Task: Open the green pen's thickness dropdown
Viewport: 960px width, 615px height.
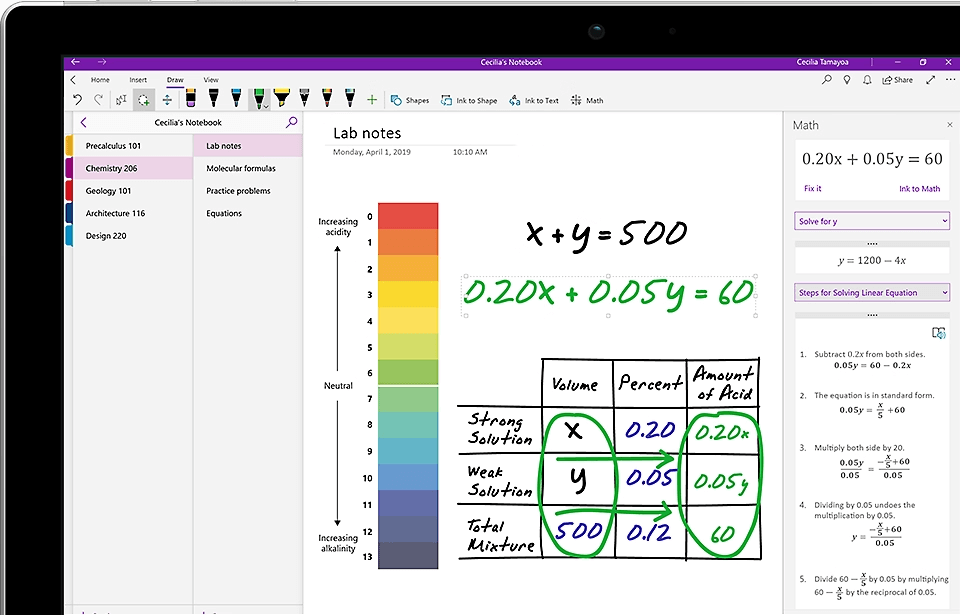Action: [266, 105]
